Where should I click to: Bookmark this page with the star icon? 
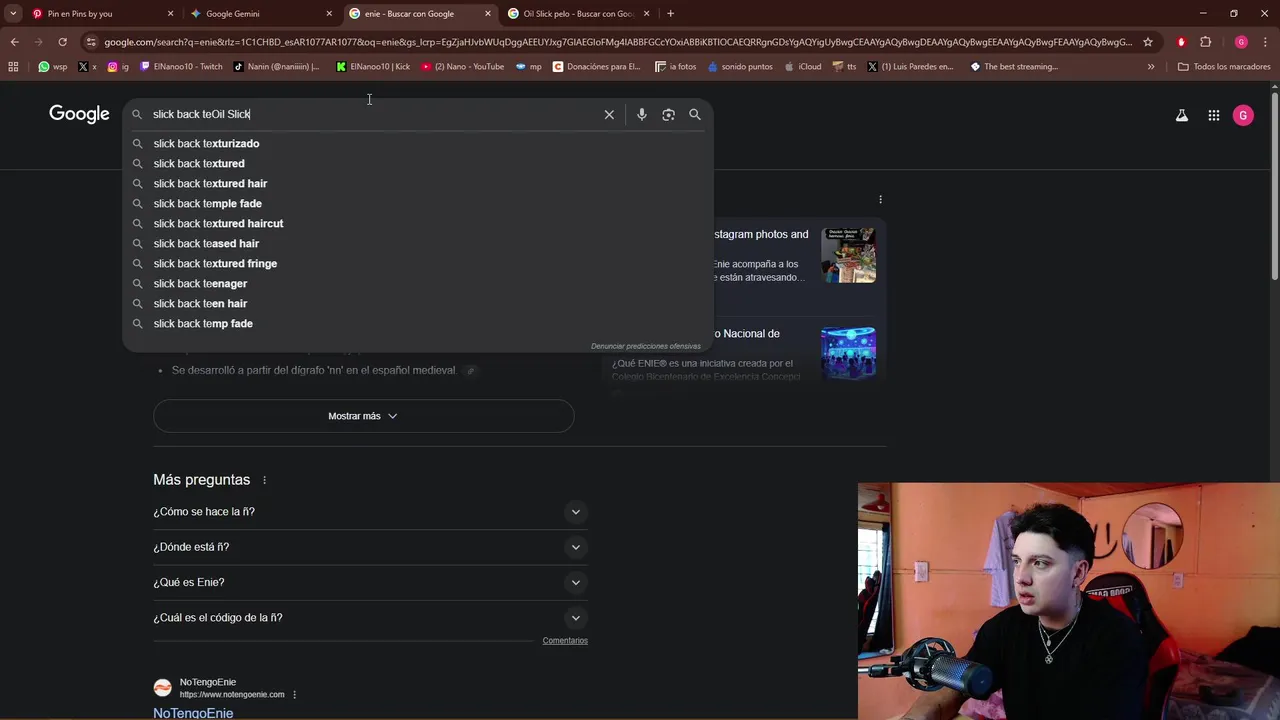click(1148, 42)
